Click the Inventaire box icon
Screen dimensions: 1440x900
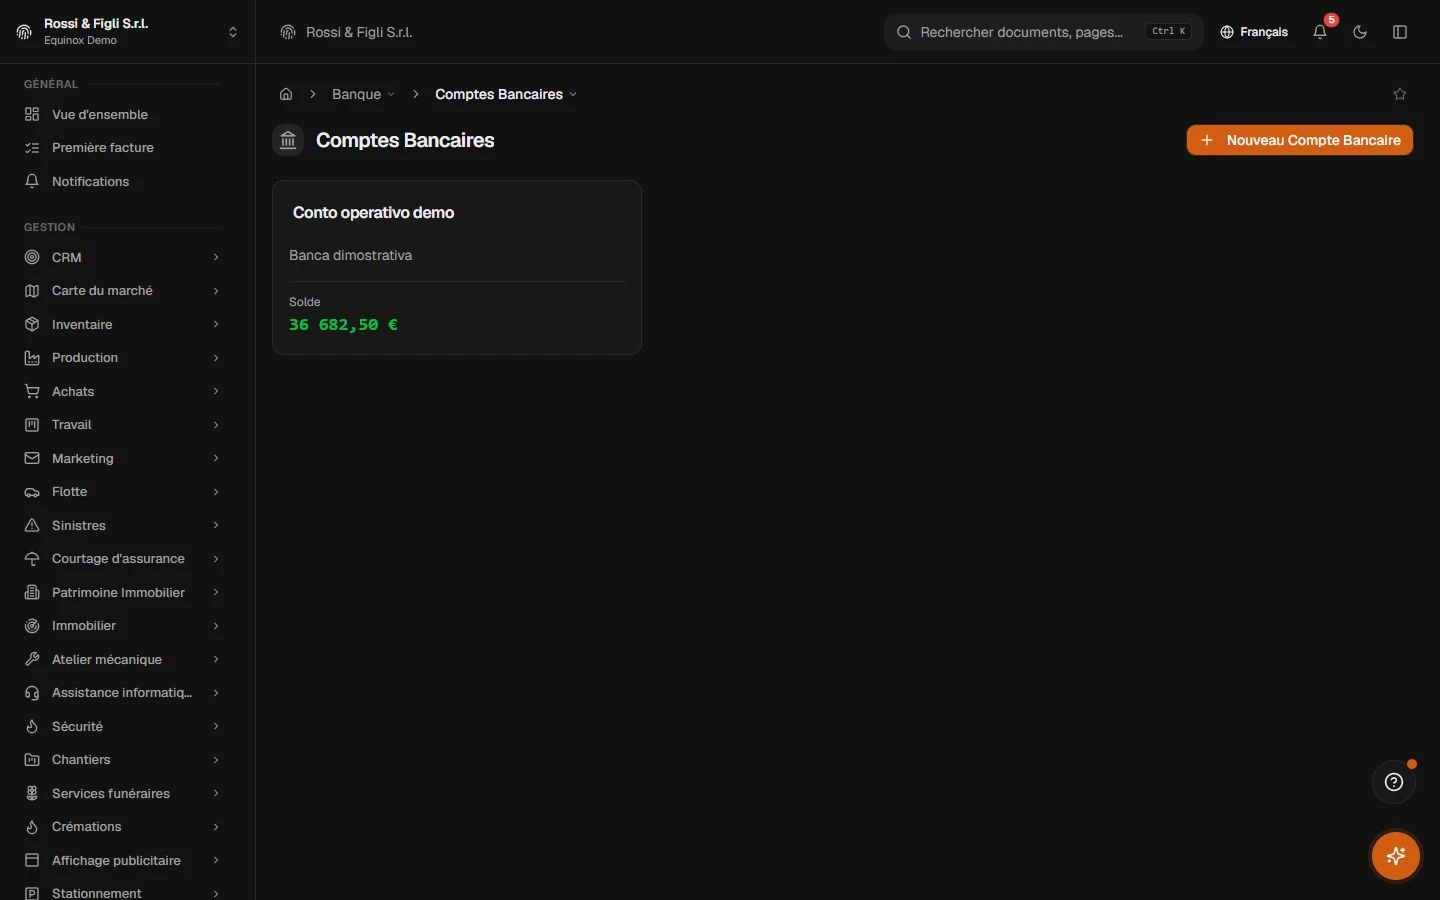(x=32, y=324)
